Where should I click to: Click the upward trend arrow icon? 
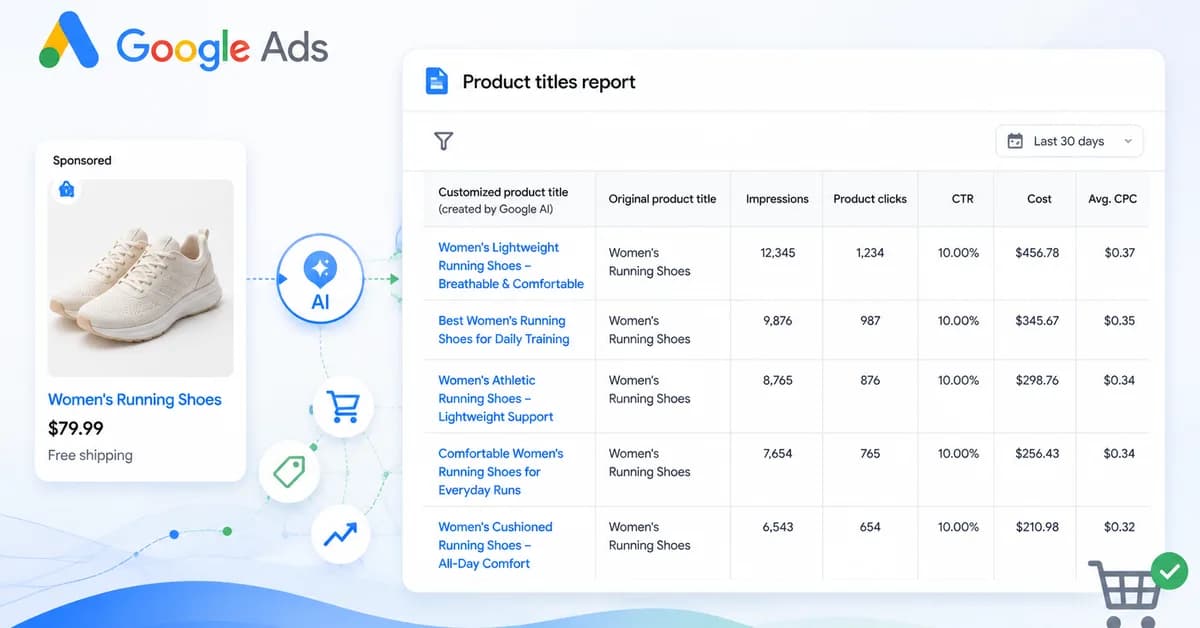point(340,534)
